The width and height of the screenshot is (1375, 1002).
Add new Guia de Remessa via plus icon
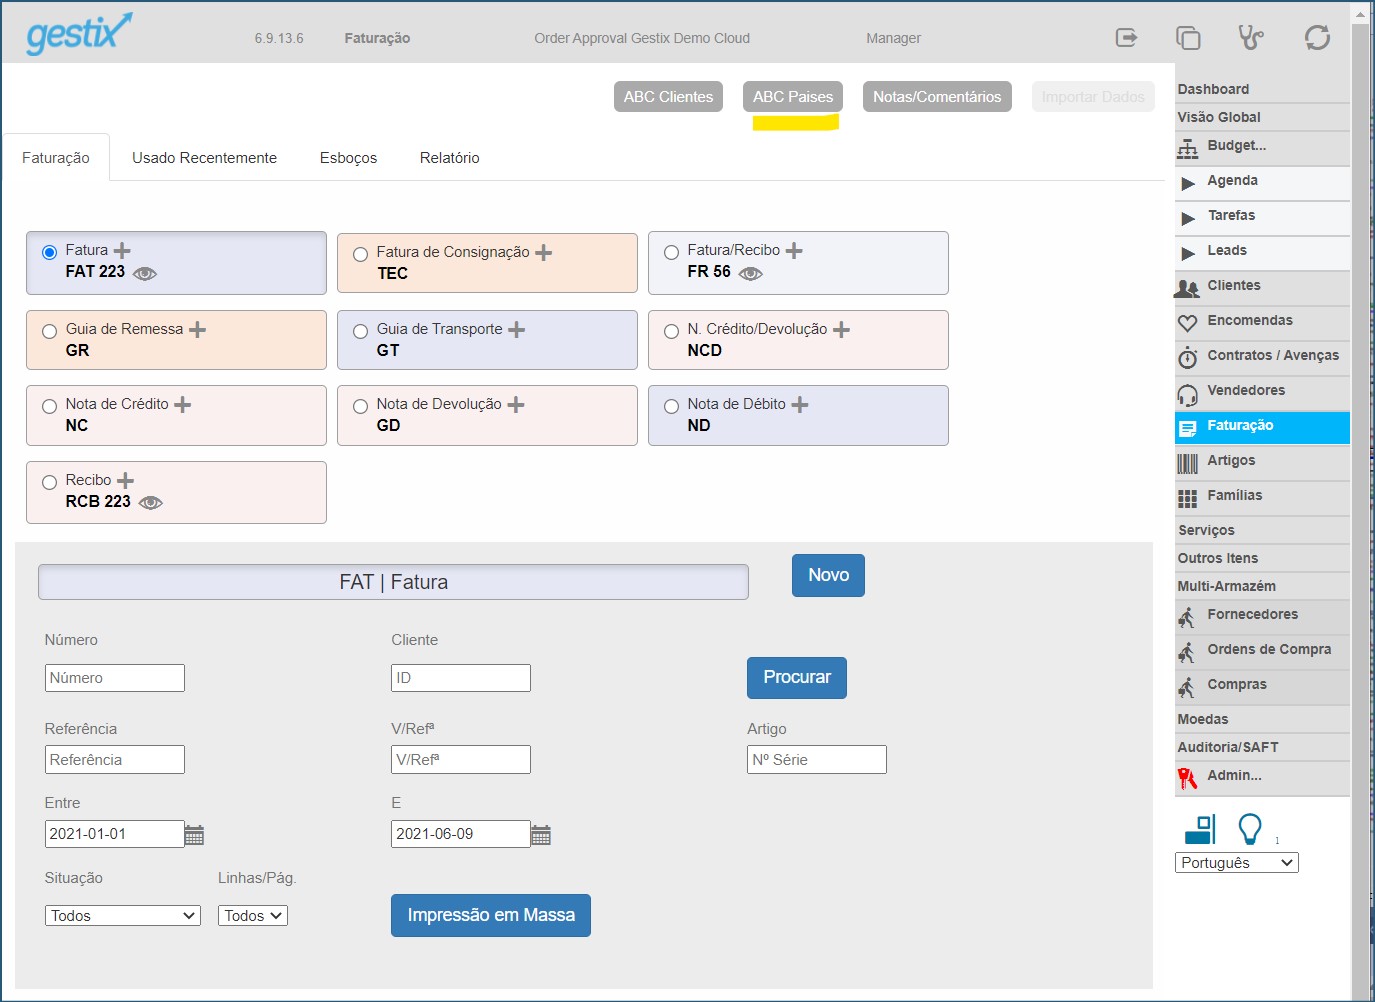(197, 329)
